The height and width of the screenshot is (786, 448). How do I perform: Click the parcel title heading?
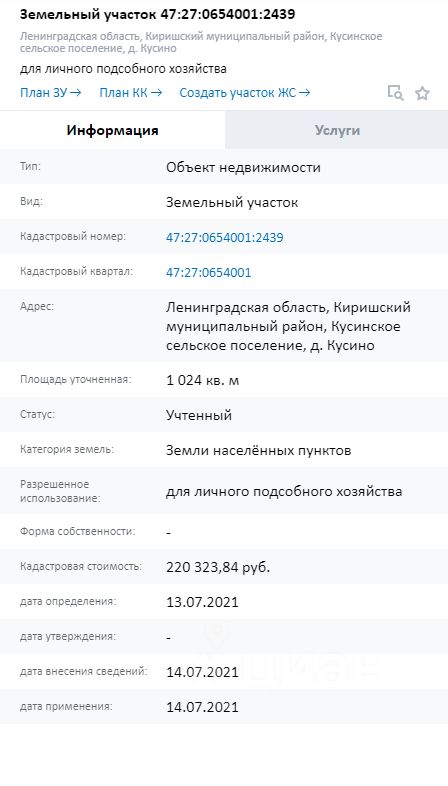tap(157, 15)
